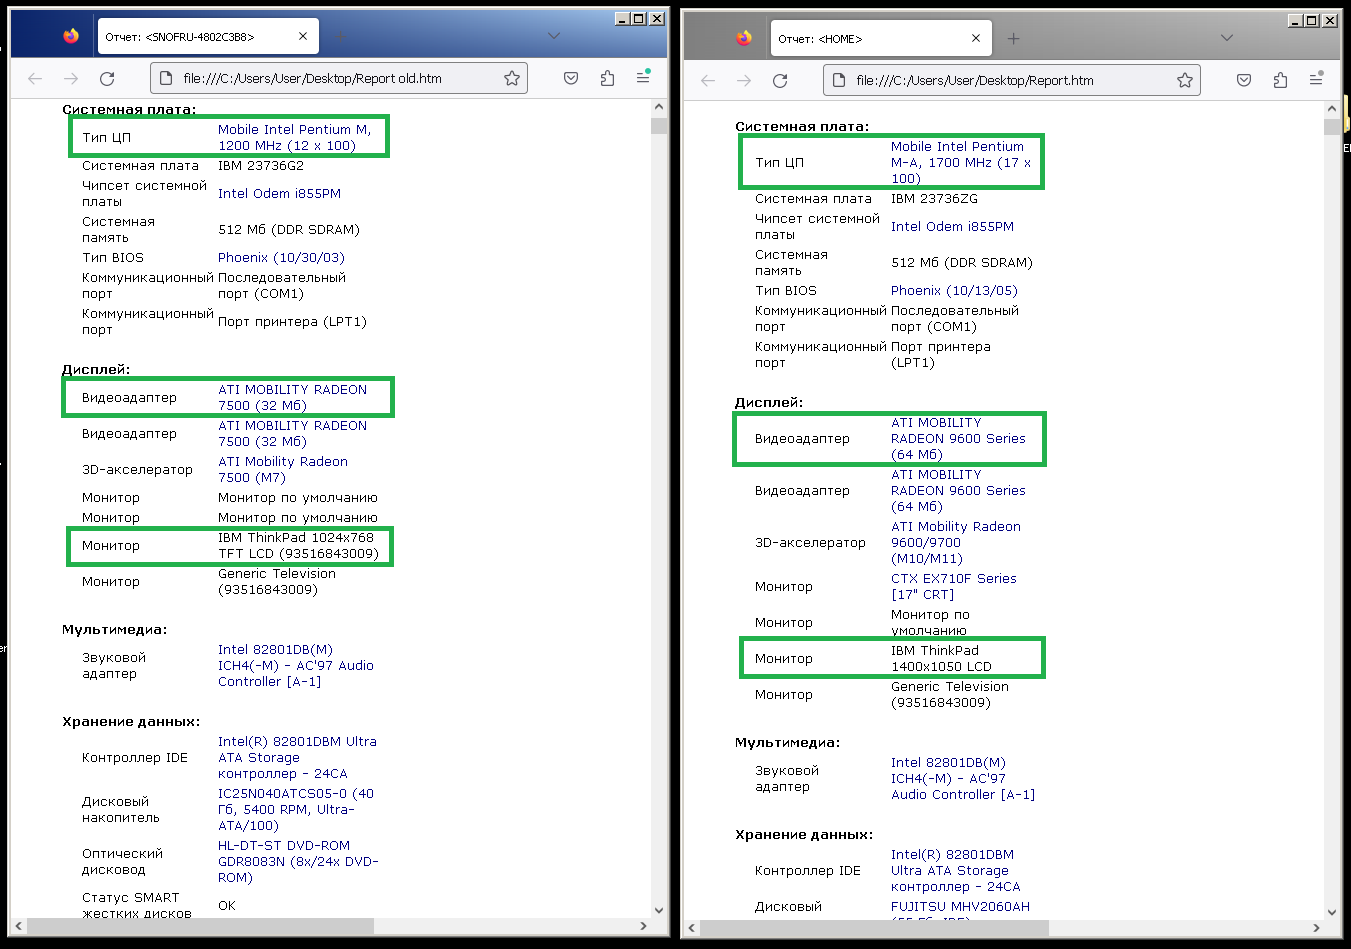The height and width of the screenshot is (949, 1351).
Task: Open Intel Odem i855PM link in SNOFRU-4802C3B8 report
Action: (279, 193)
